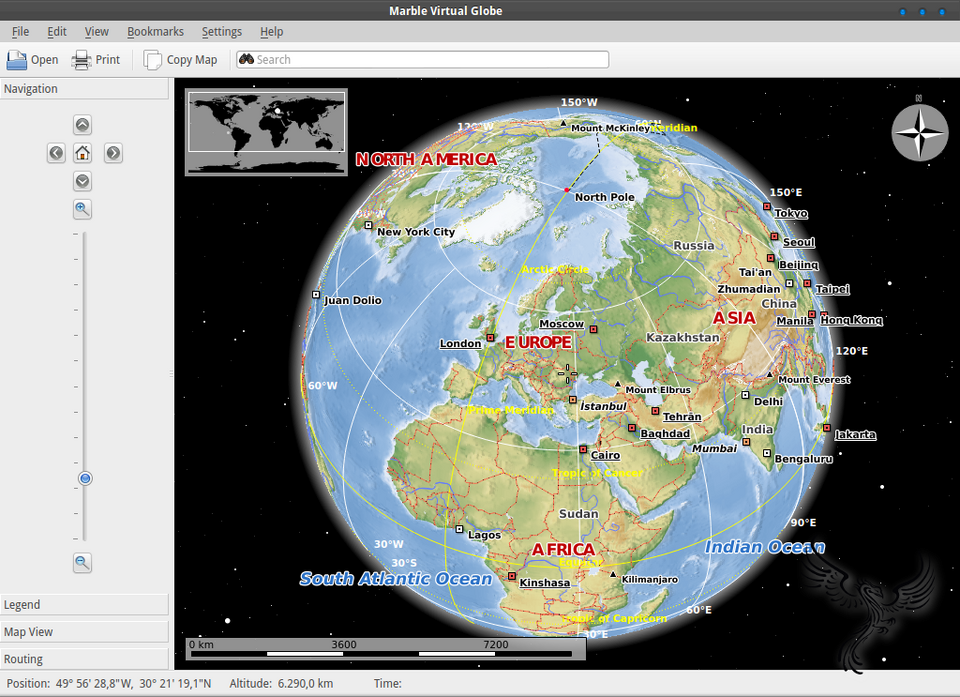The height and width of the screenshot is (697, 960).
Task: Pan the globe west with the left arrow
Action: point(56,152)
